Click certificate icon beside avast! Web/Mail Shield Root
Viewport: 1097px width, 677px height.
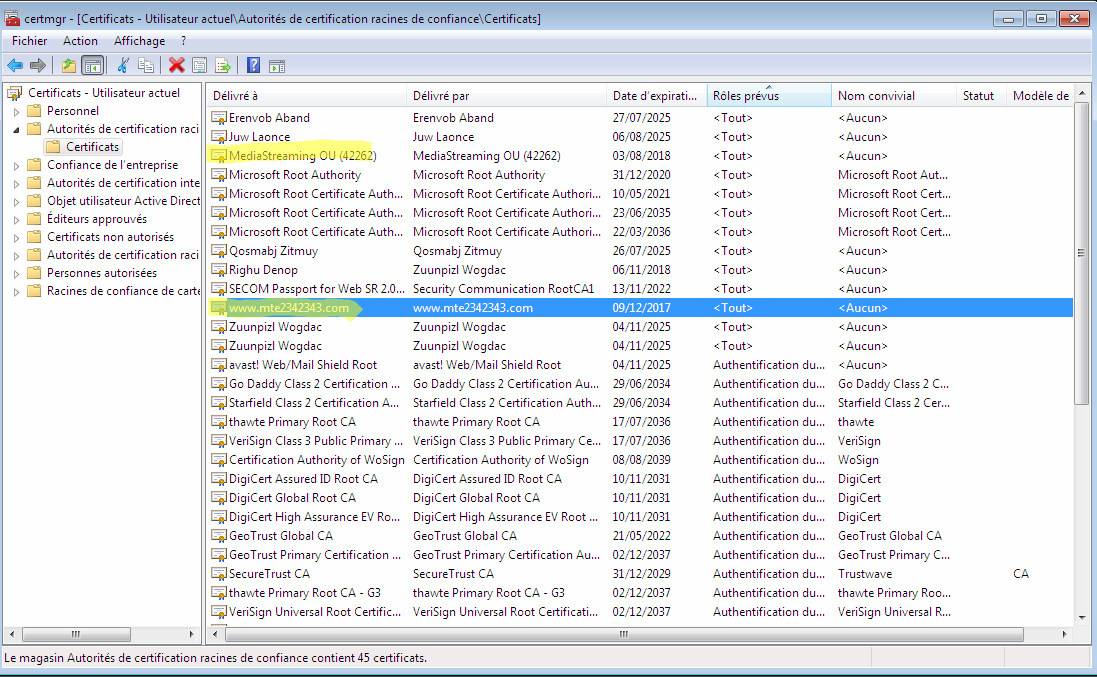(x=219, y=365)
